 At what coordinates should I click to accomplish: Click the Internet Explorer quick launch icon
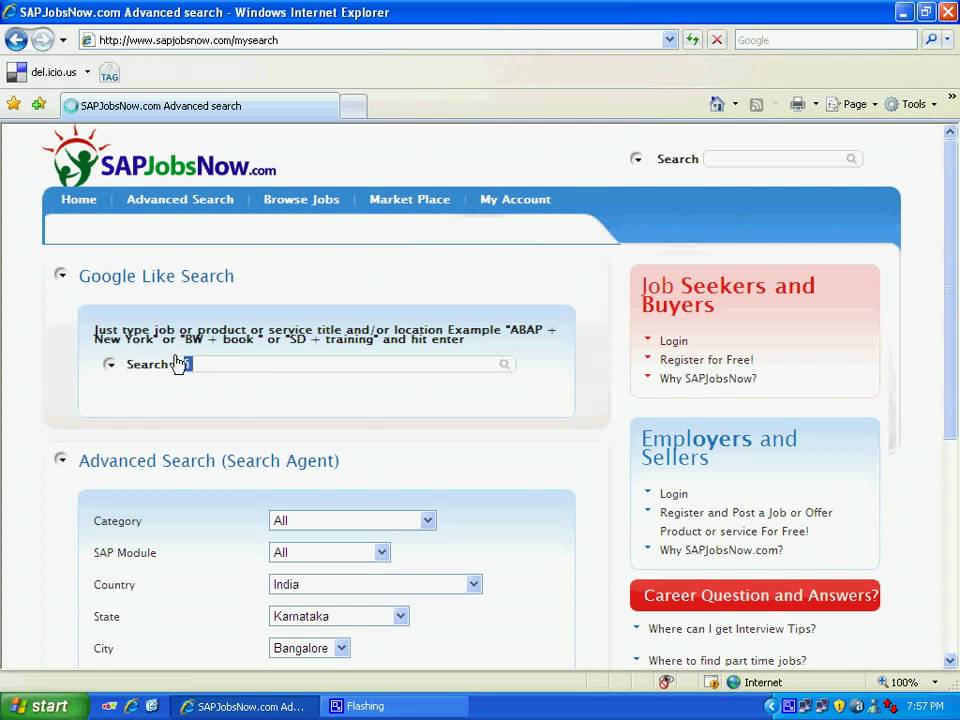pos(130,706)
